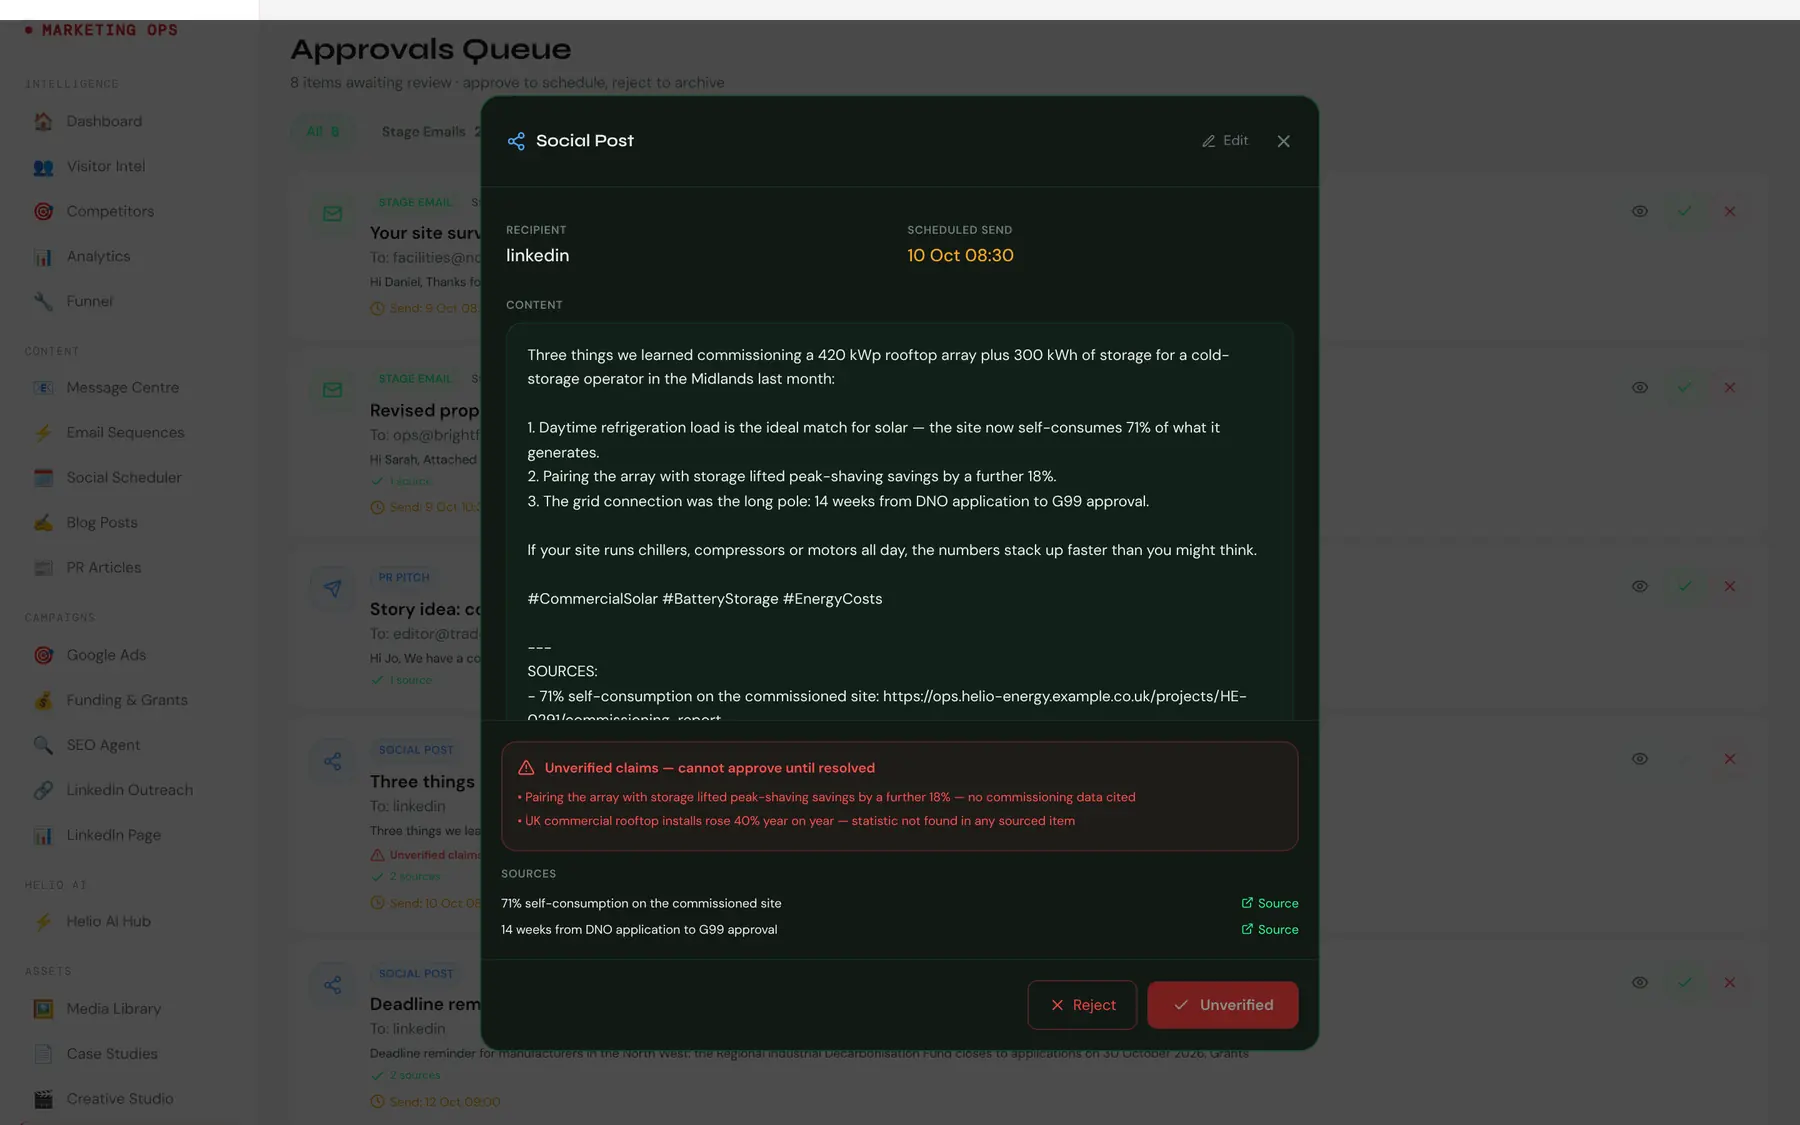Click the 10 Oct 08:30 scheduled time
1800x1125 pixels.
pos(960,255)
